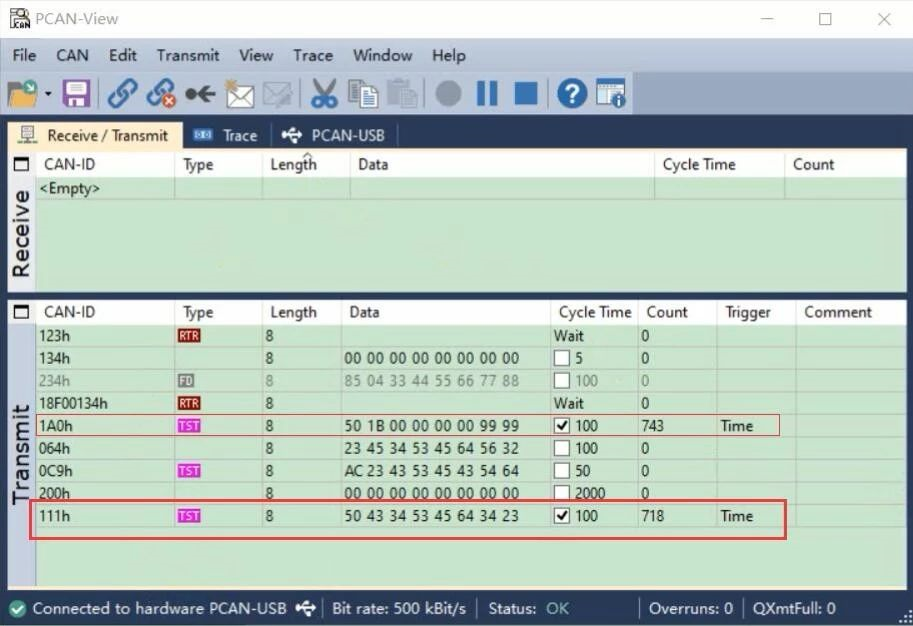Enable cycle time checkbox for 234h
This screenshot has height=626, width=913.
pyautogui.click(x=561, y=381)
